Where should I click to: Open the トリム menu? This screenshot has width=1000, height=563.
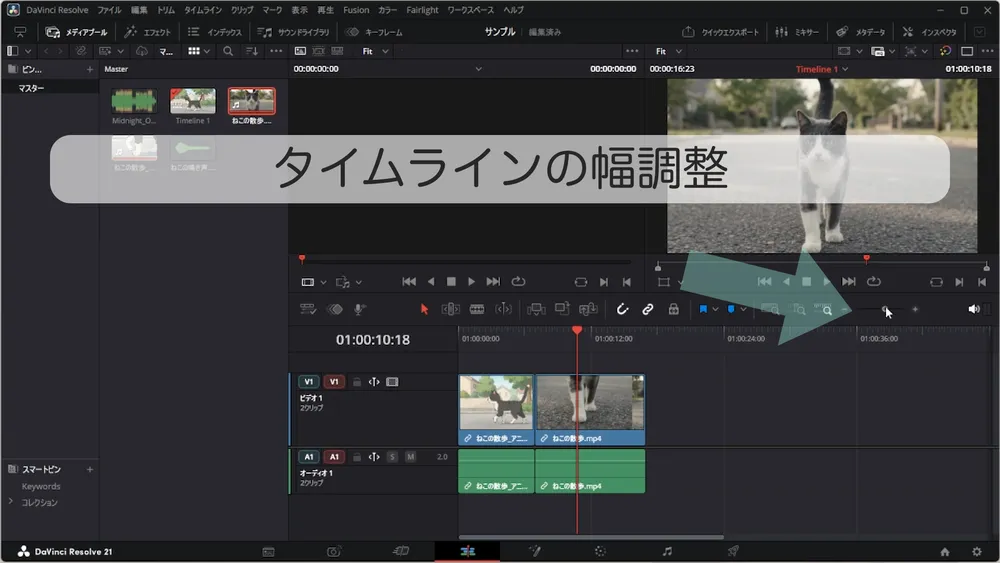pyautogui.click(x=166, y=10)
